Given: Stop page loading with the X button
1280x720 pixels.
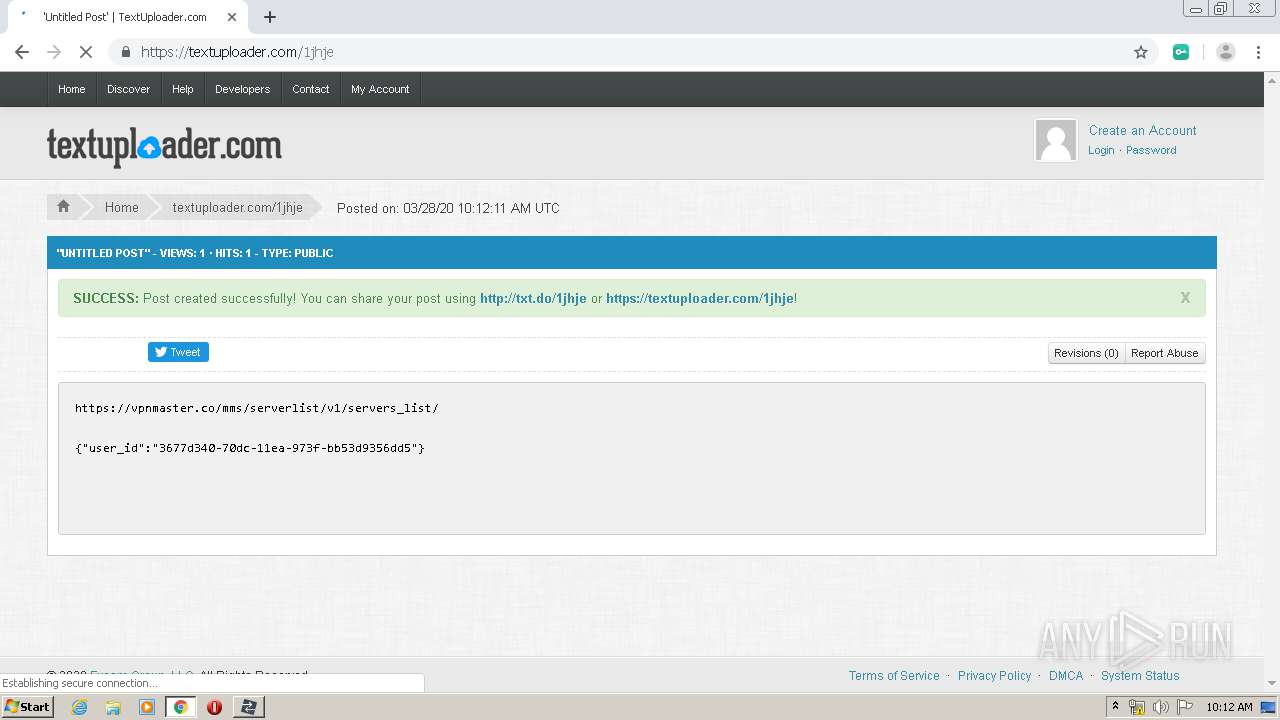Looking at the screenshot, I should (86, 52).
